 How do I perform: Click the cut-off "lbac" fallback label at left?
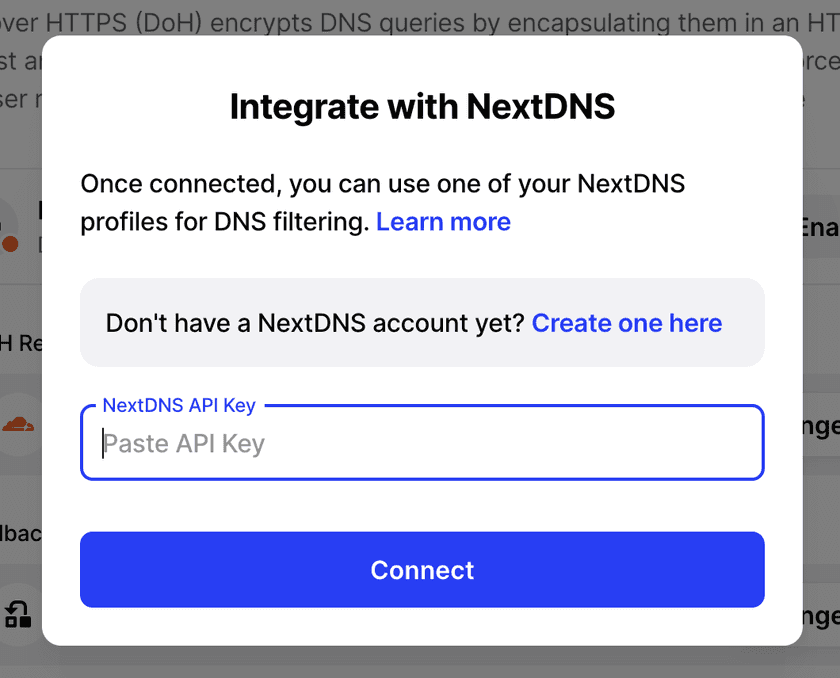(x=20, y=533)
